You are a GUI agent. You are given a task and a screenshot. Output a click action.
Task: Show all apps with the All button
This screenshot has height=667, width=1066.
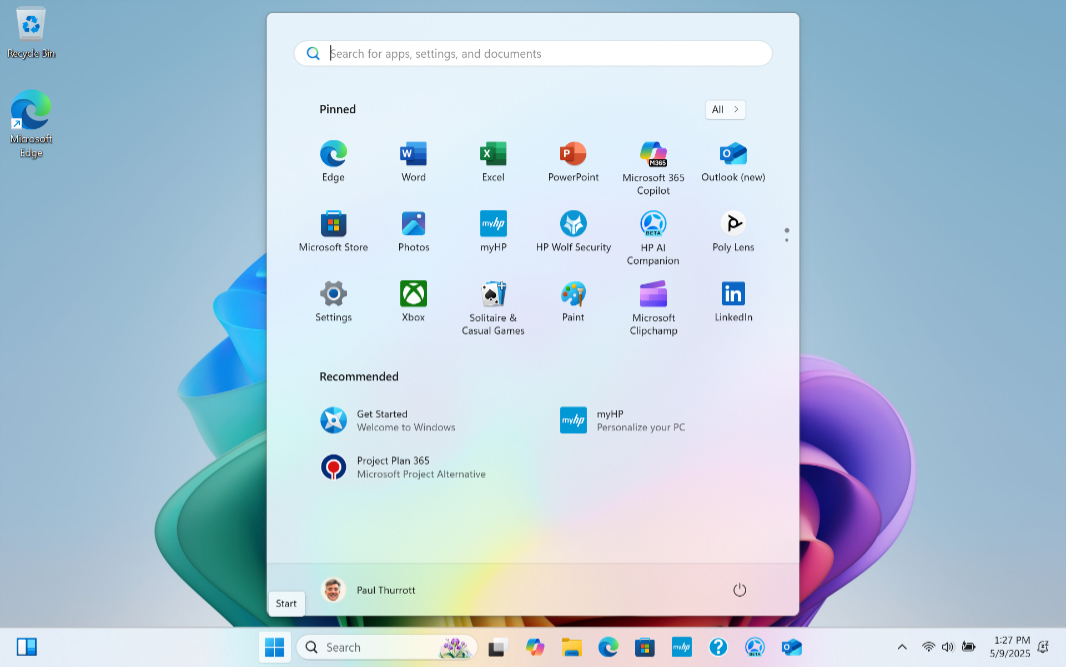tap(725, 110)
